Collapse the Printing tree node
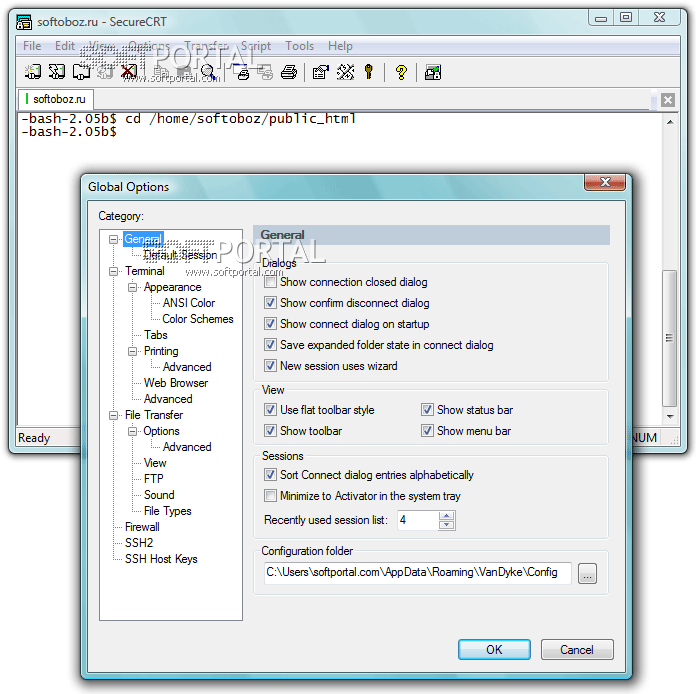The width and height of the screenshot is (696, 694). tap(132, 351)
